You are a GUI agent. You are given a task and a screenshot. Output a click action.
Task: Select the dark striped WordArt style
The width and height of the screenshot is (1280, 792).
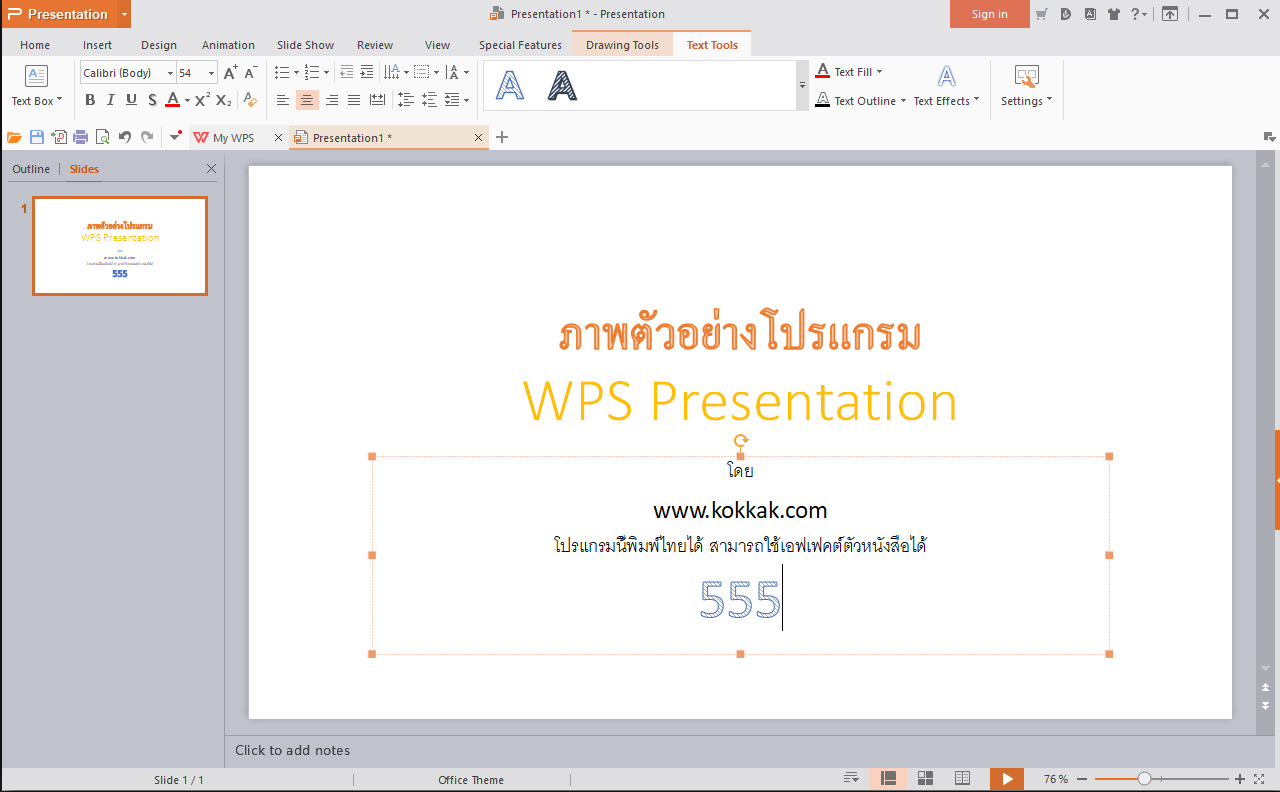tap(562, 86)
